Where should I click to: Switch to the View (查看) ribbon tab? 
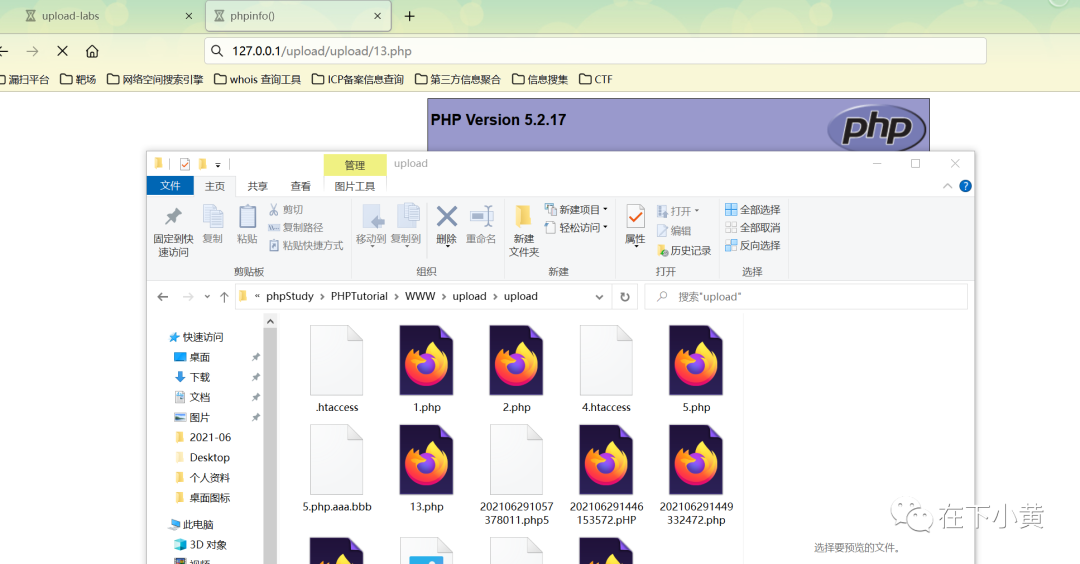pyautogui.click(x=300, y=186)
